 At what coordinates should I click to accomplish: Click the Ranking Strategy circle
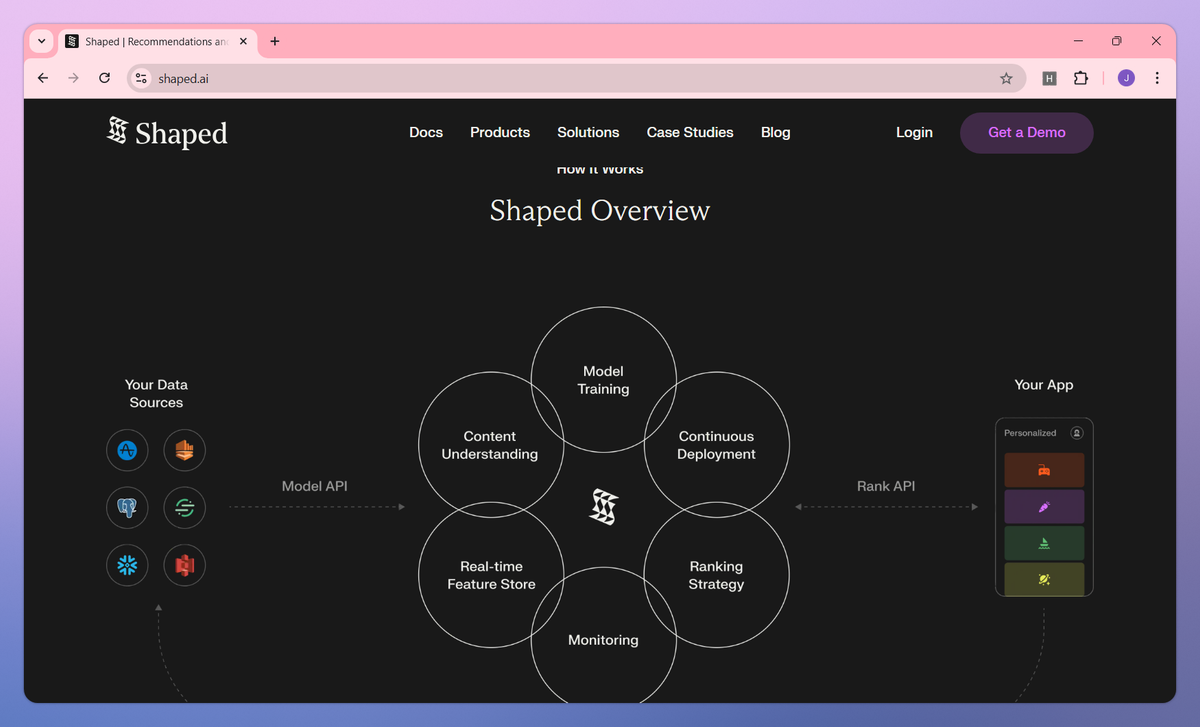716,575
